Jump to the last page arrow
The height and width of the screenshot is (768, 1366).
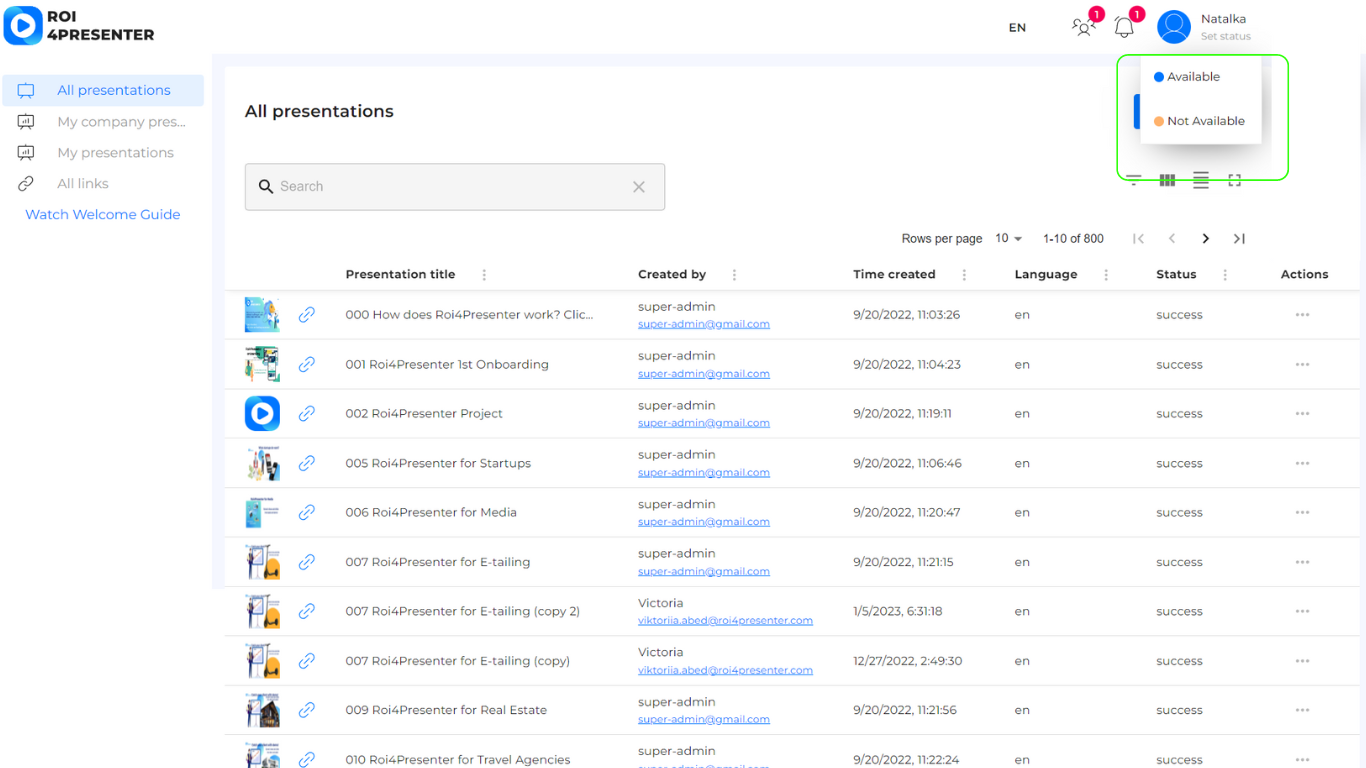coord(1239,239)
